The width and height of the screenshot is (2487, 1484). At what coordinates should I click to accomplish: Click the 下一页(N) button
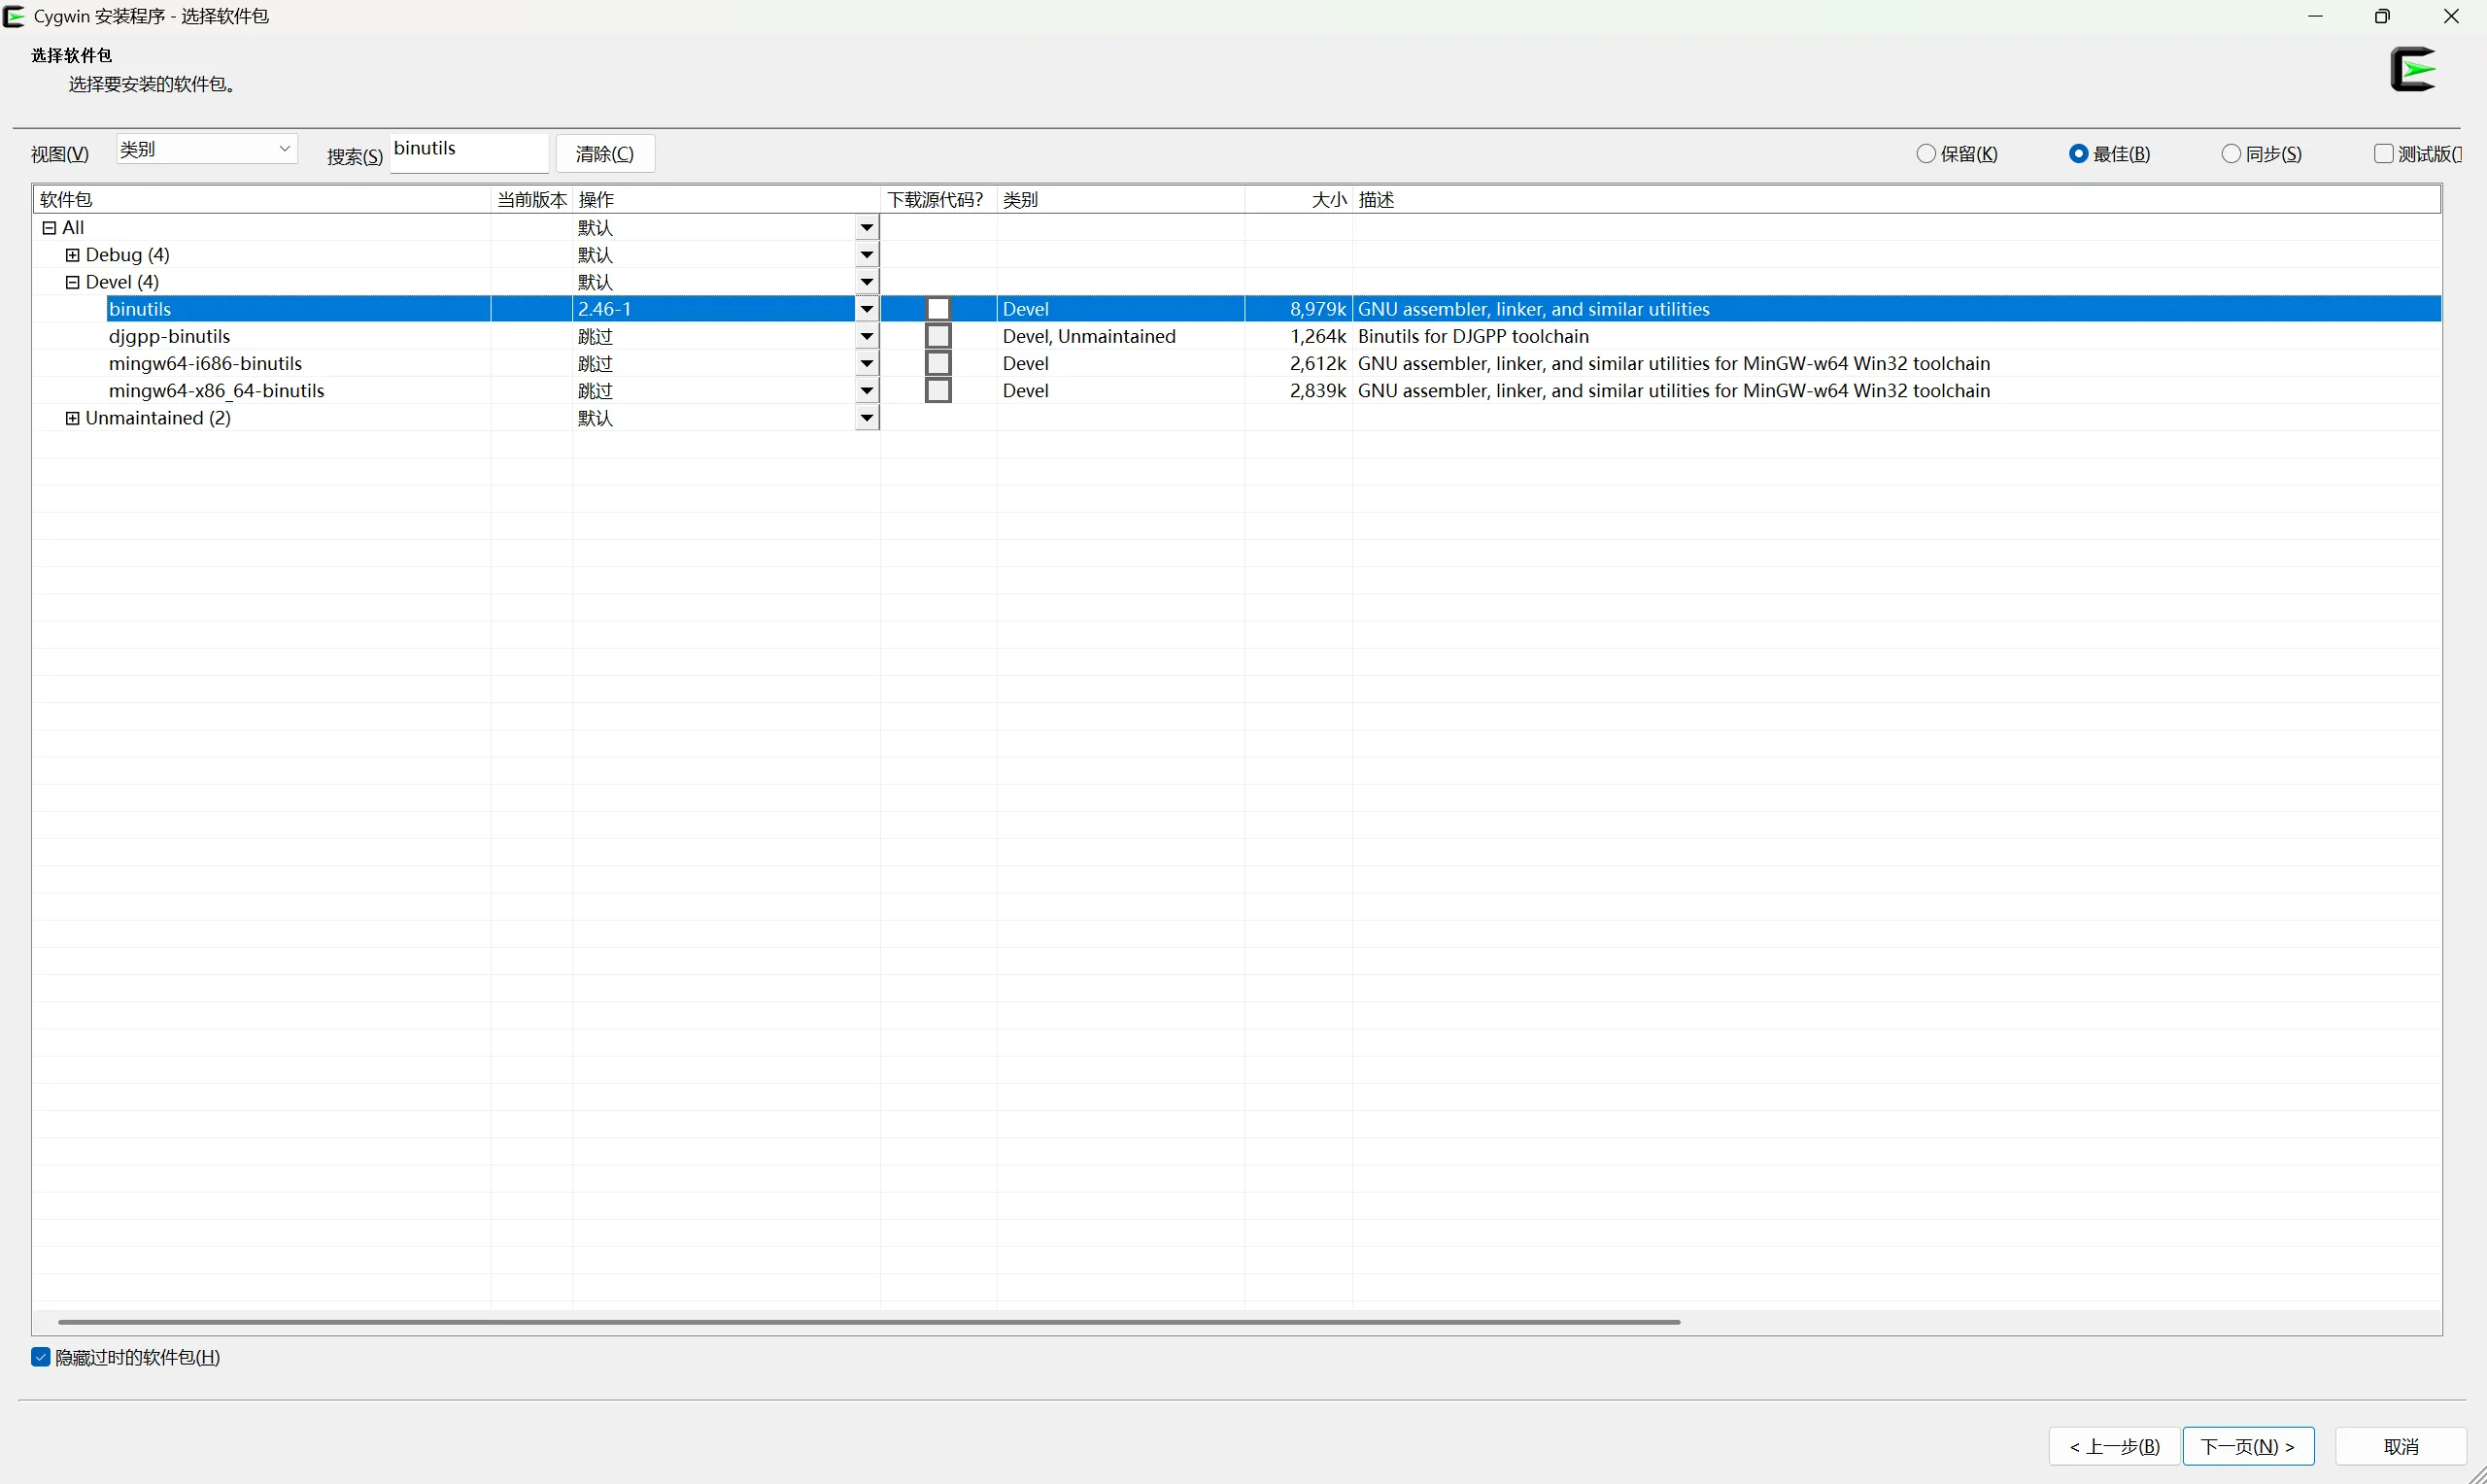click(x=2248, y=1446)
